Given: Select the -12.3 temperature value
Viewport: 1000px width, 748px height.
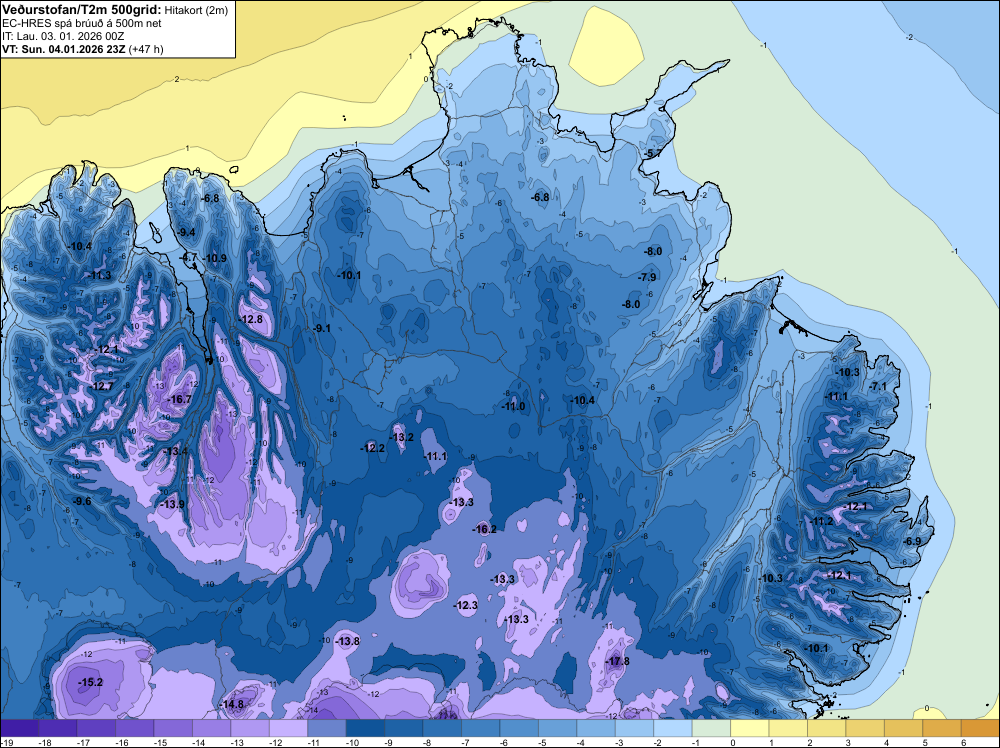Looking at the screenshot, I should click(x=466, y=605).
